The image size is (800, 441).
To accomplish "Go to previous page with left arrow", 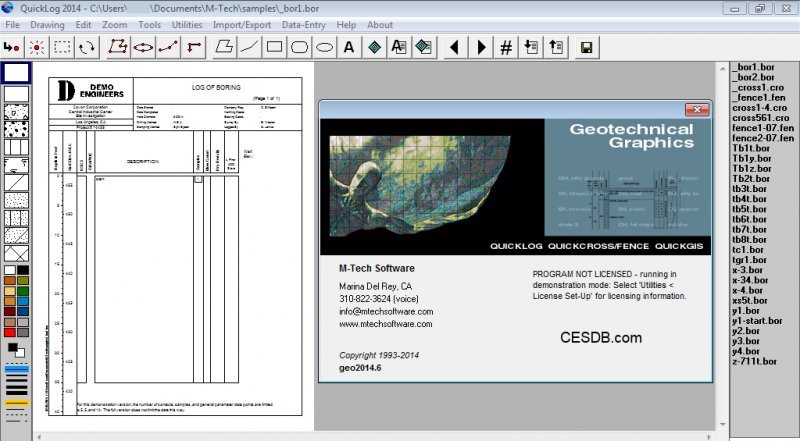I will click(455, 47).
